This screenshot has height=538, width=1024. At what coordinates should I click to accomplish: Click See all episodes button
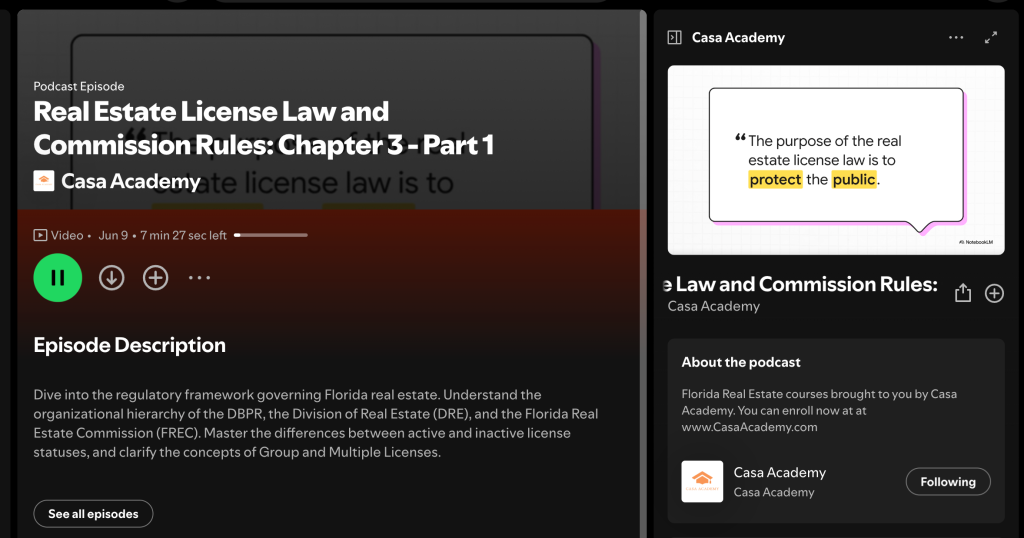(x=93, y=514)
